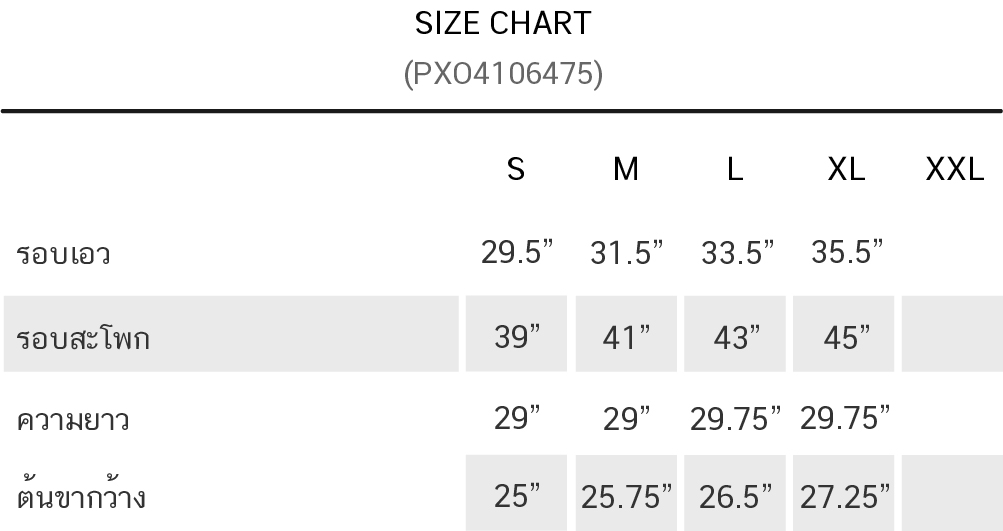Click the L size column header
This screenshot has width=1003, height=531.
(x=735, y=169)
